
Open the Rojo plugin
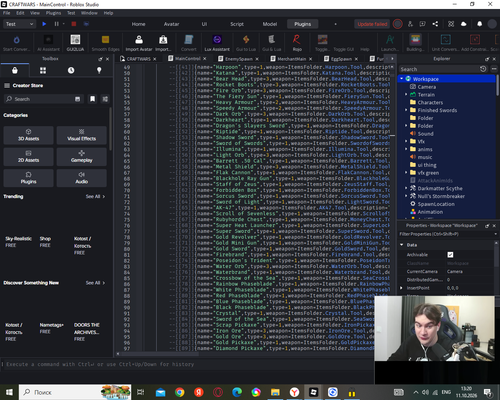(297, 43)
